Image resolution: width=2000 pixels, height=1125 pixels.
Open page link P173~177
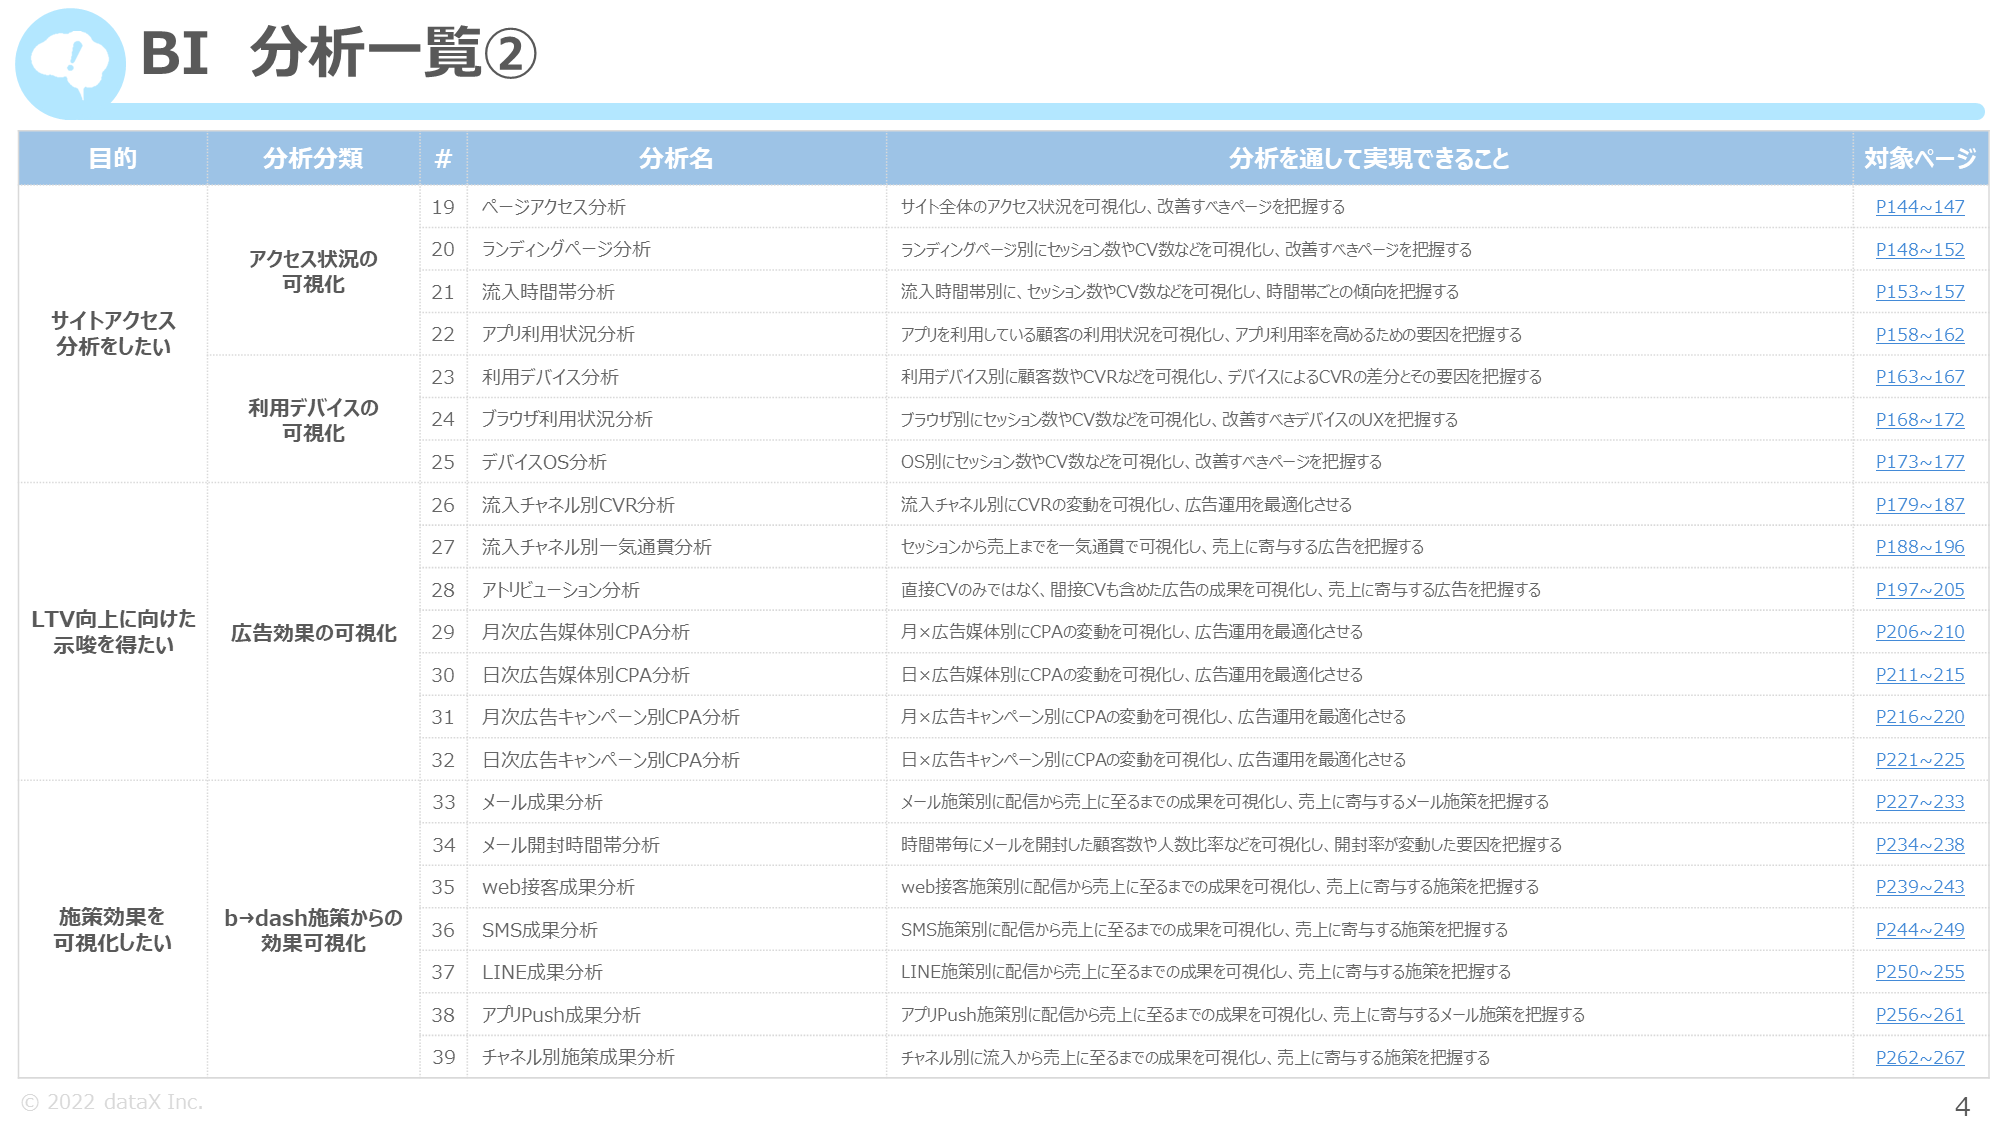point(1920,462)
